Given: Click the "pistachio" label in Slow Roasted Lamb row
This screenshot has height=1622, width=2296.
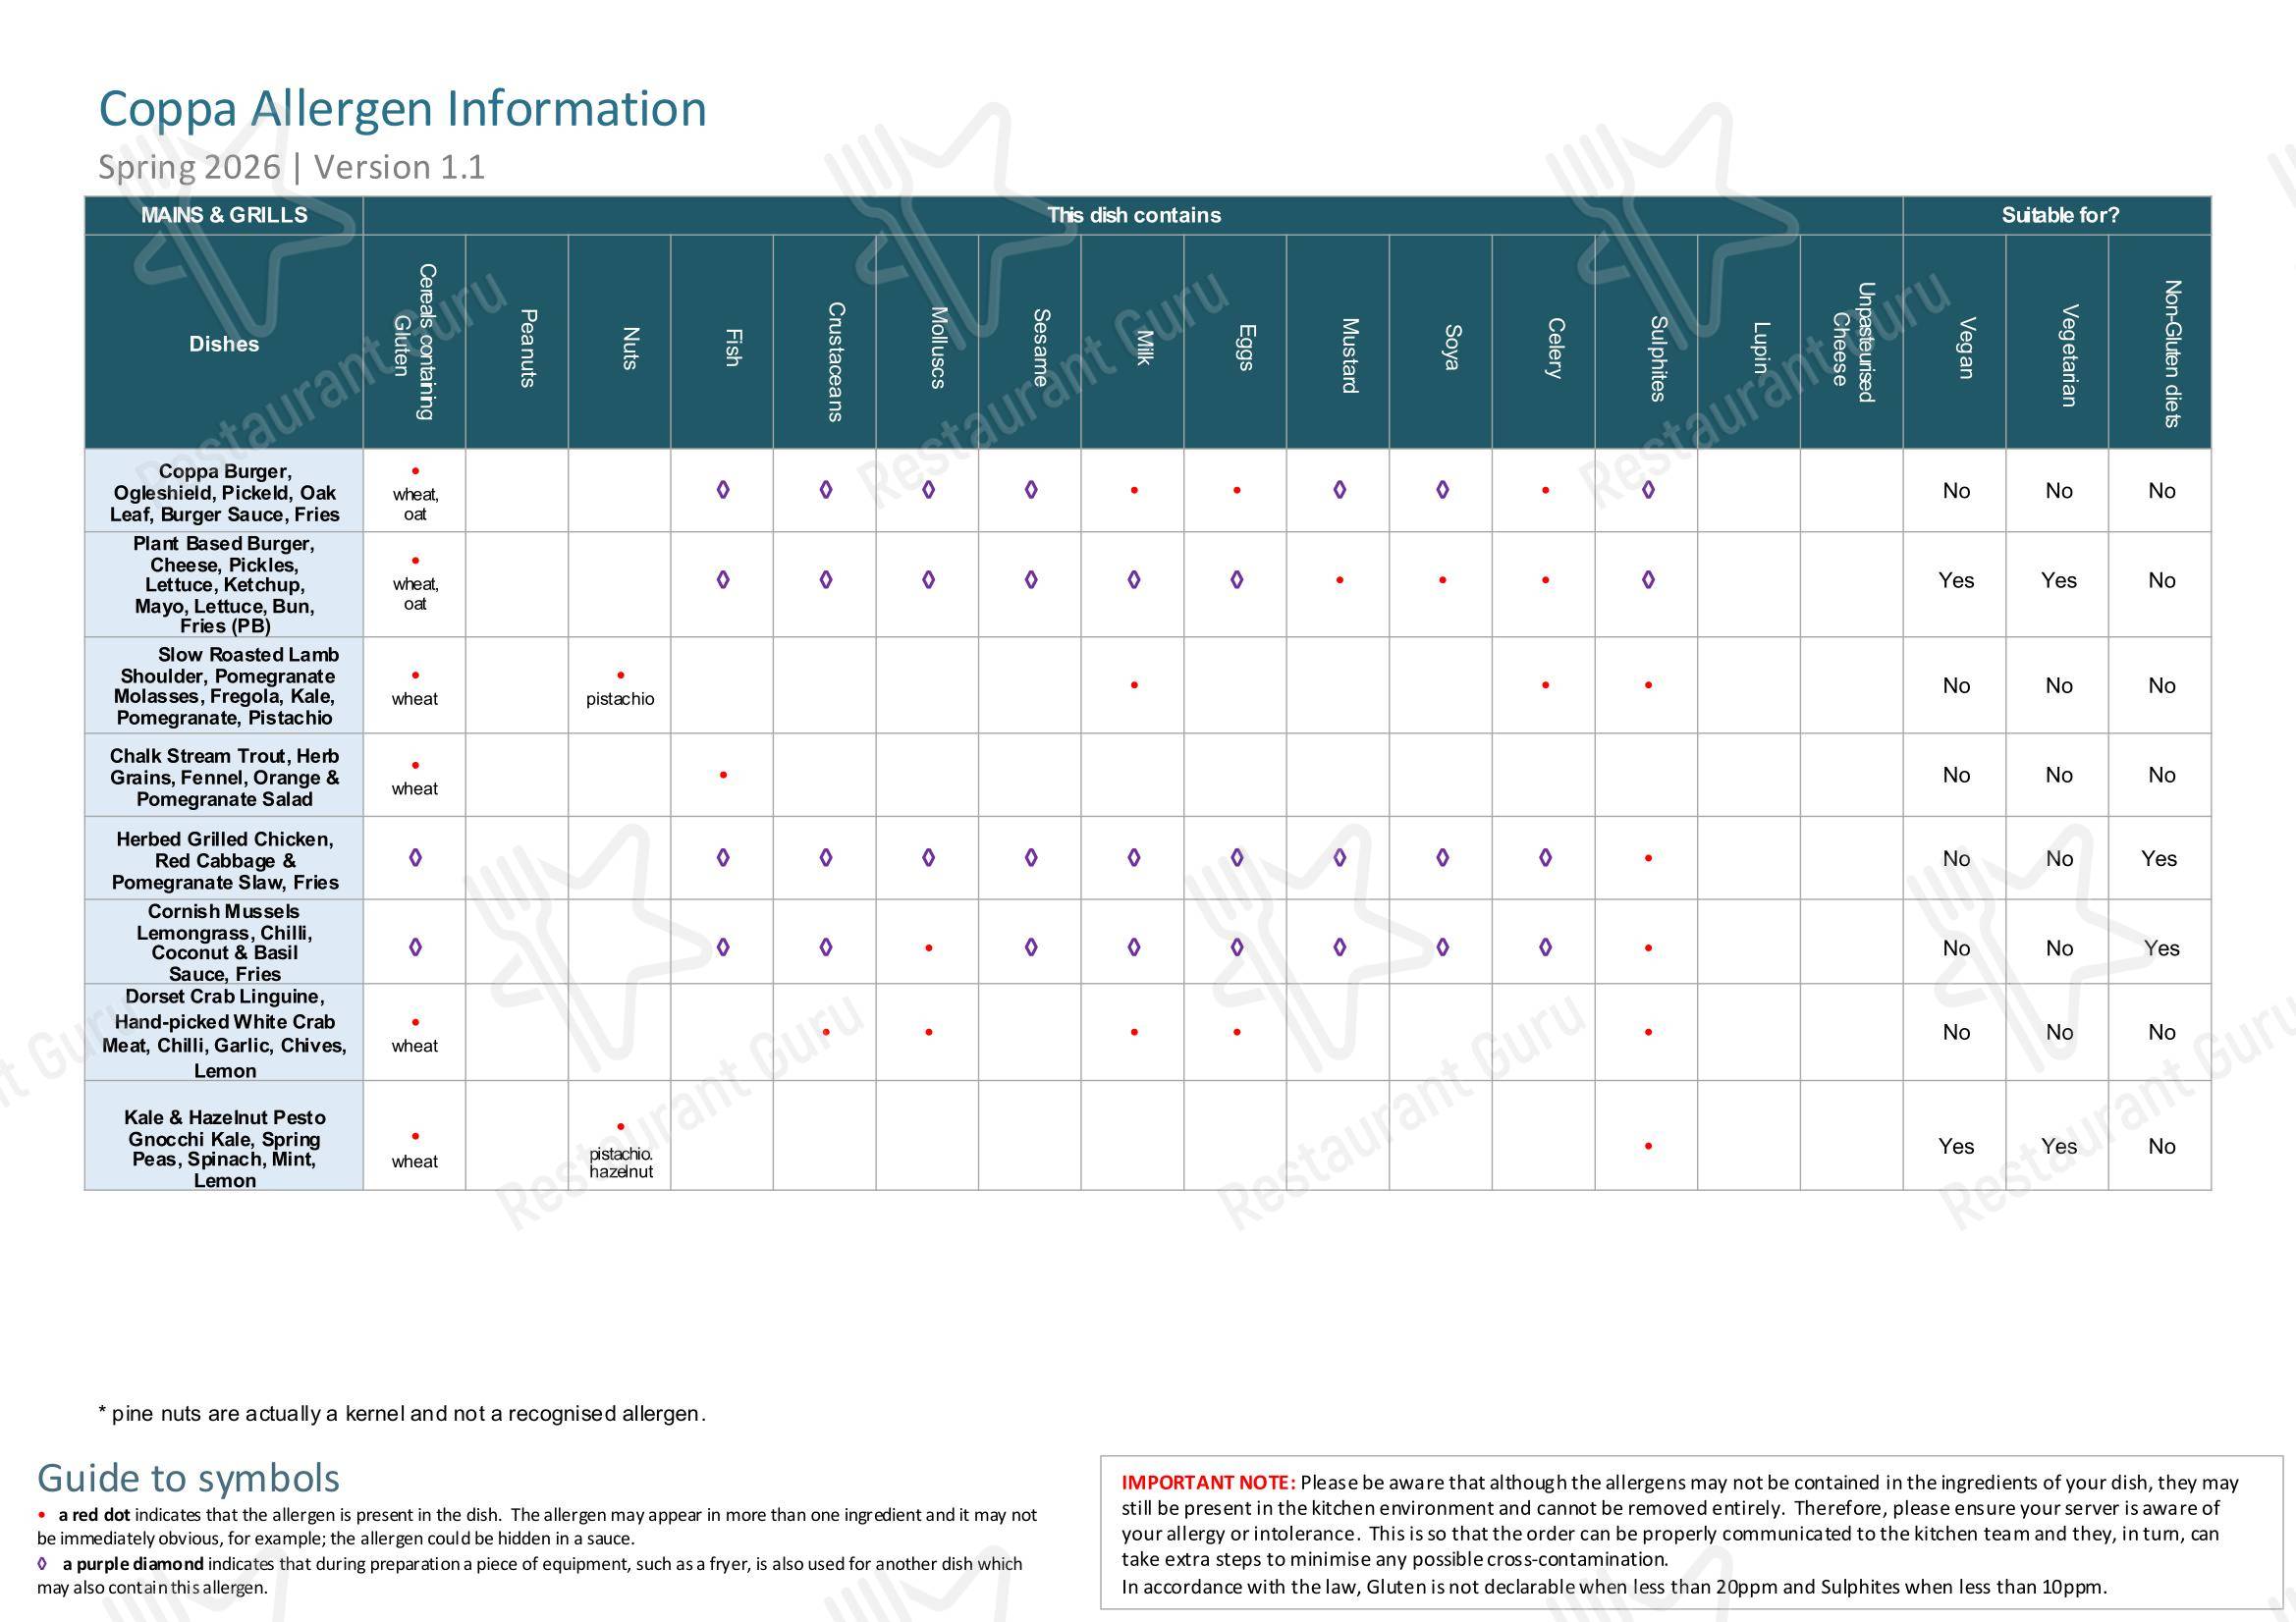Looking at the screenshot, I should [620, 699].
